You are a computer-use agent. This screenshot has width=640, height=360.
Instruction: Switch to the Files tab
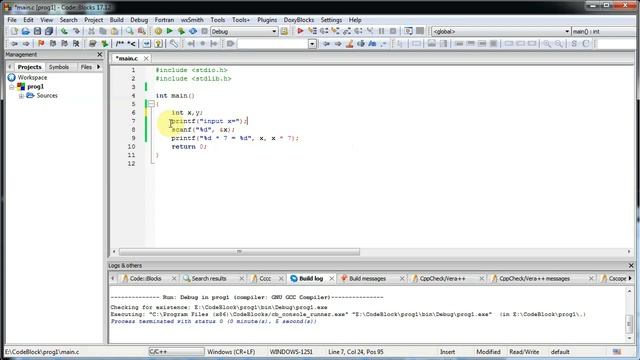pyautogui.click(x=86, y=67)
